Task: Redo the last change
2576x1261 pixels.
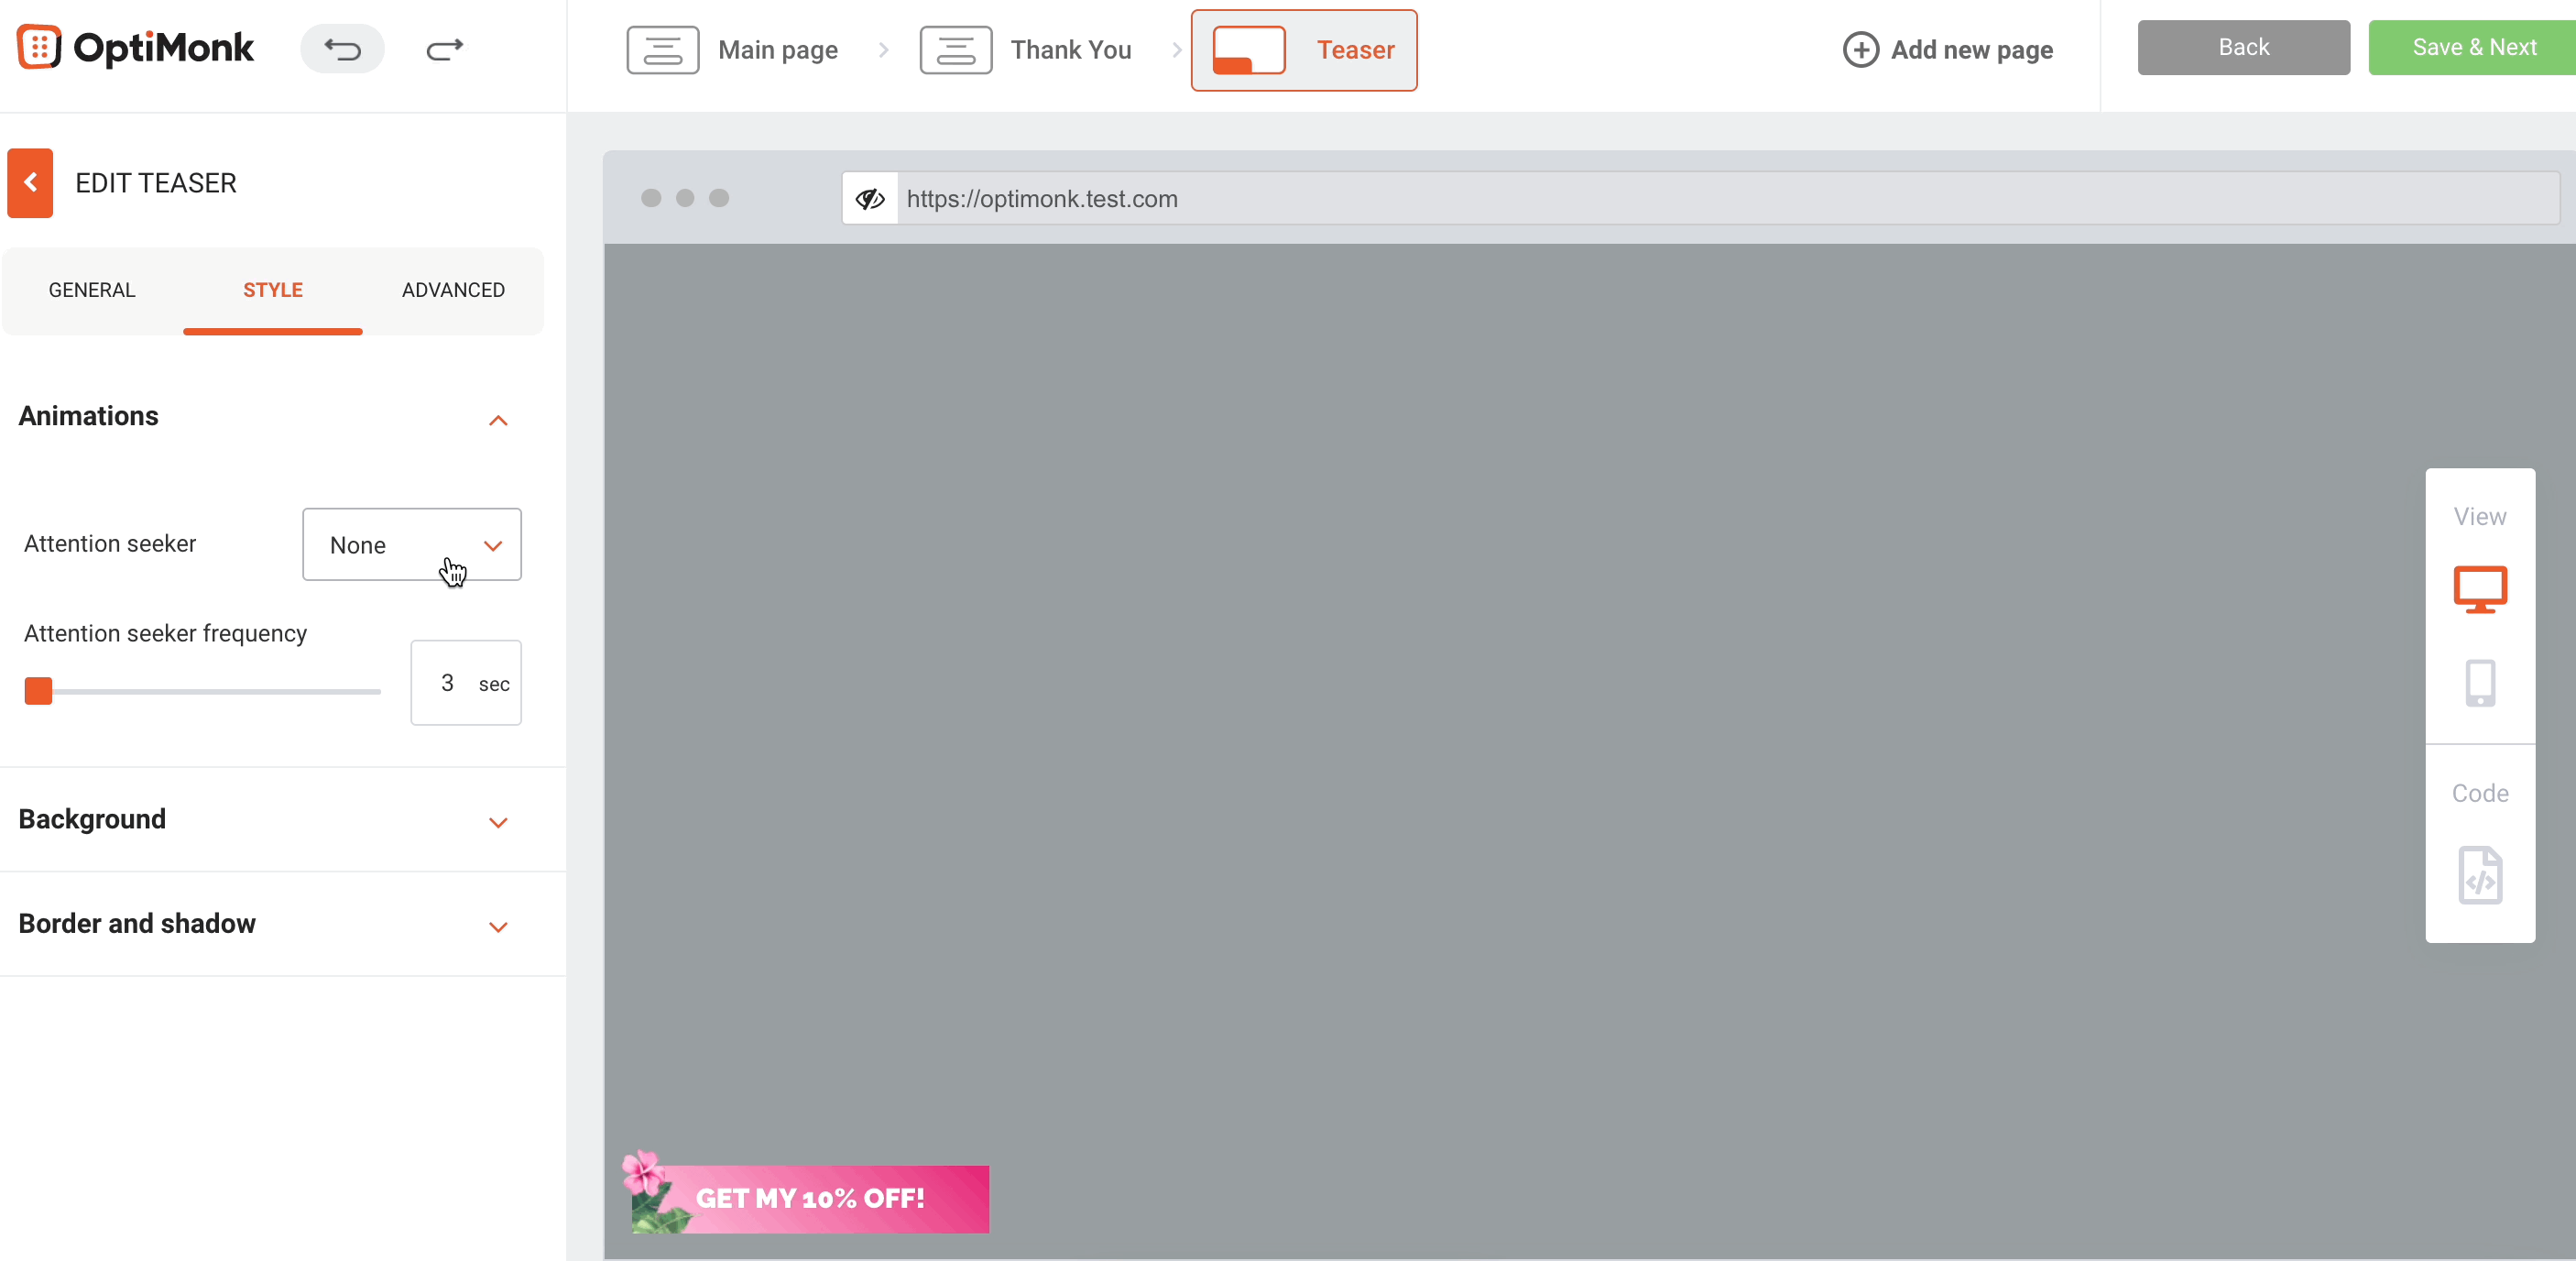Action: (445, 49)
